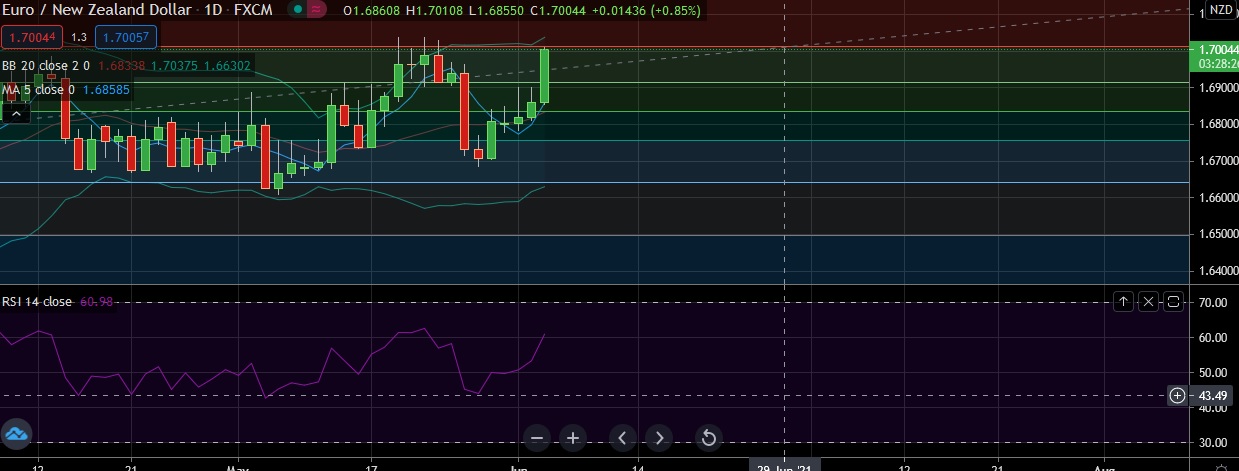Image resolution: width=1239 pixels, height=471 pixels.
Task: Zoom out the chart with the minus button
Action: [x=537, y=437]
